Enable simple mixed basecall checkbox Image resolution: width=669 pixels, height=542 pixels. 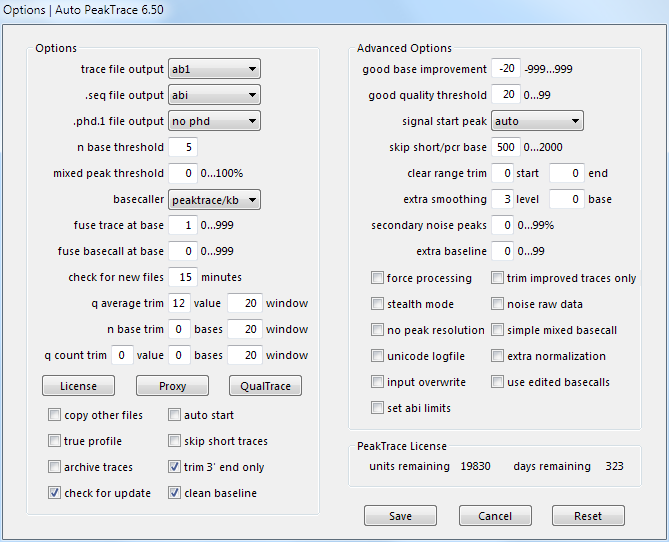pyautogui.click(x=497, y=330)
